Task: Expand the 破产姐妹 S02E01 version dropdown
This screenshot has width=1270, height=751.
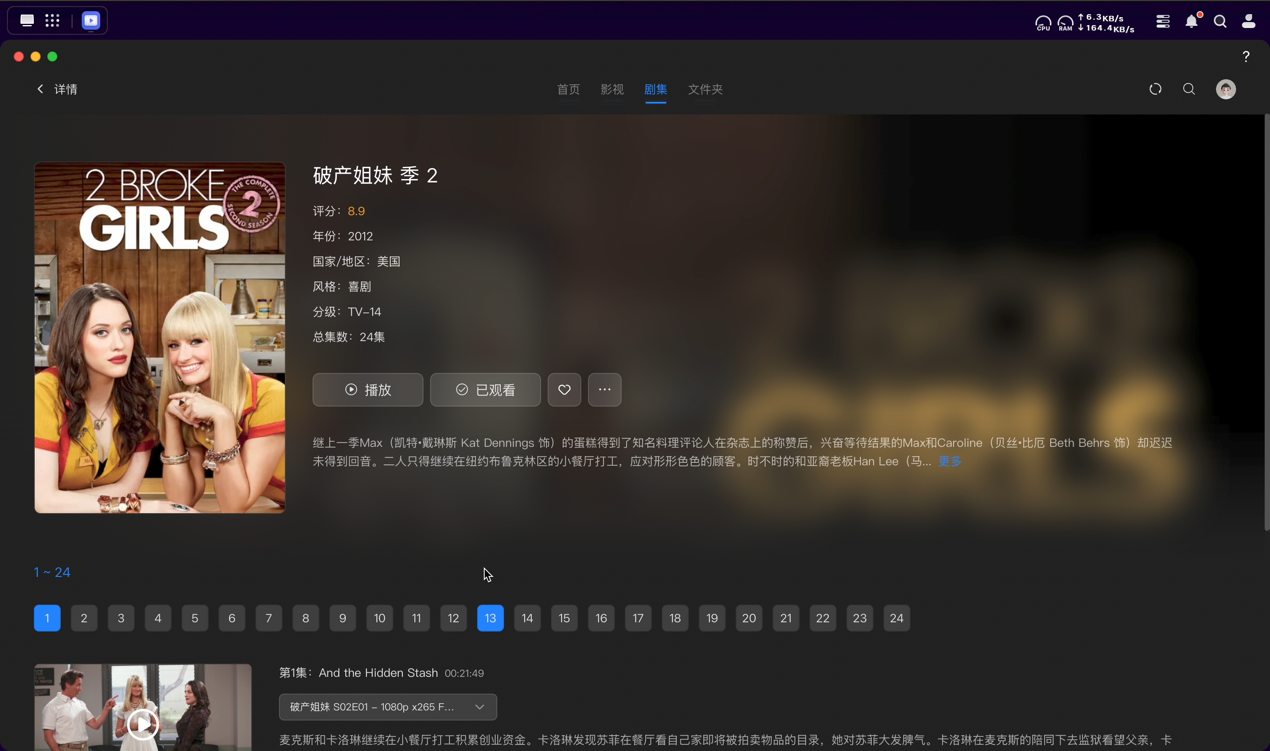Action: [388, 707]
